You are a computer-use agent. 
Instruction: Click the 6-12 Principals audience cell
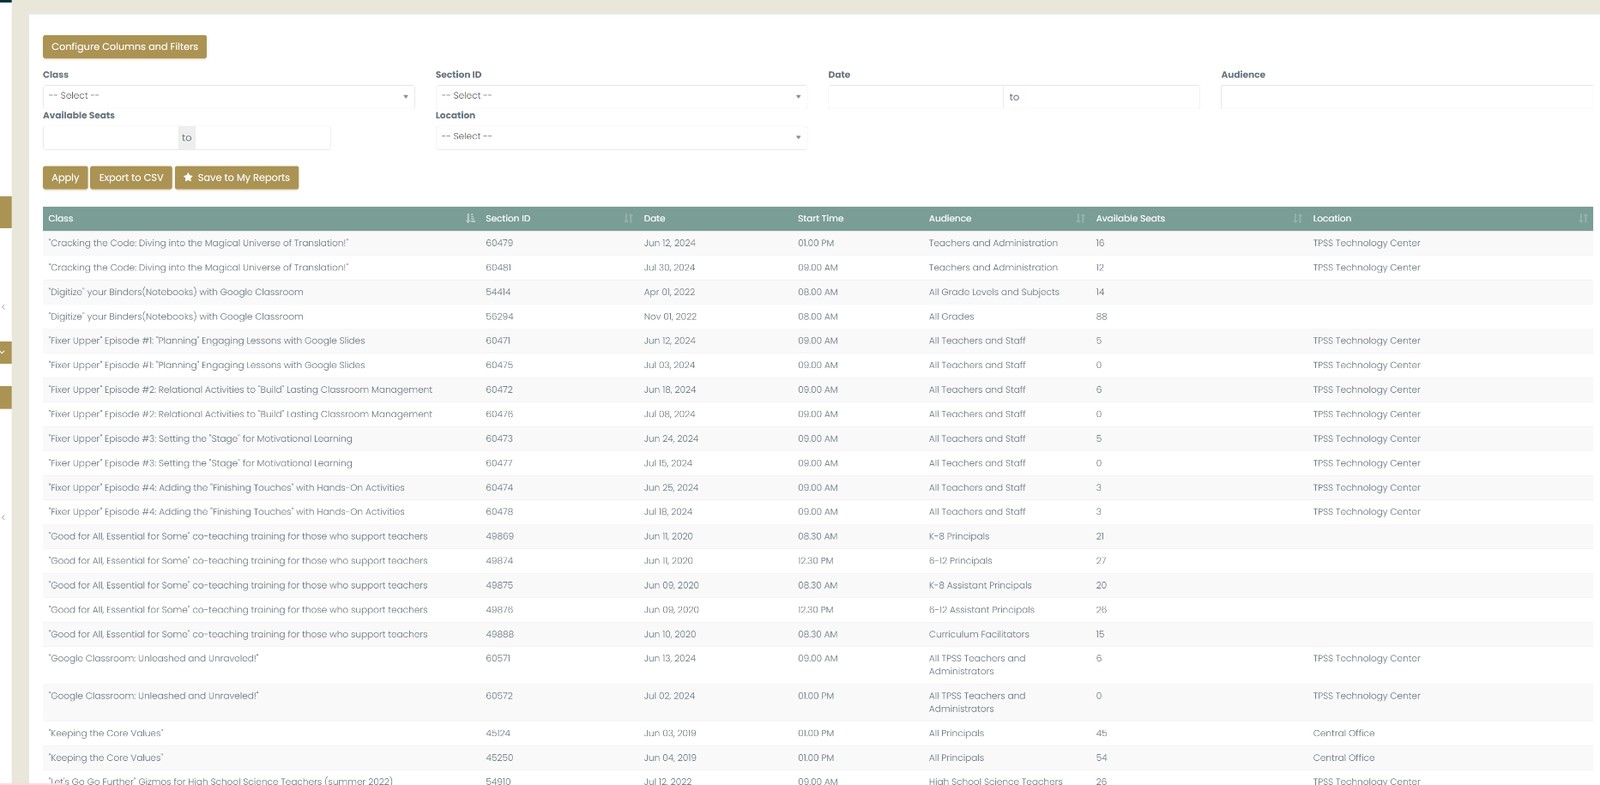click(960, 561)
